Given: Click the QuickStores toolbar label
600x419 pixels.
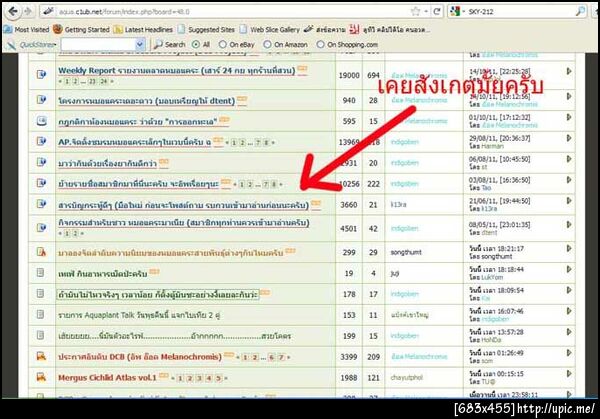Looking at the screenshot, I should 38,45.
